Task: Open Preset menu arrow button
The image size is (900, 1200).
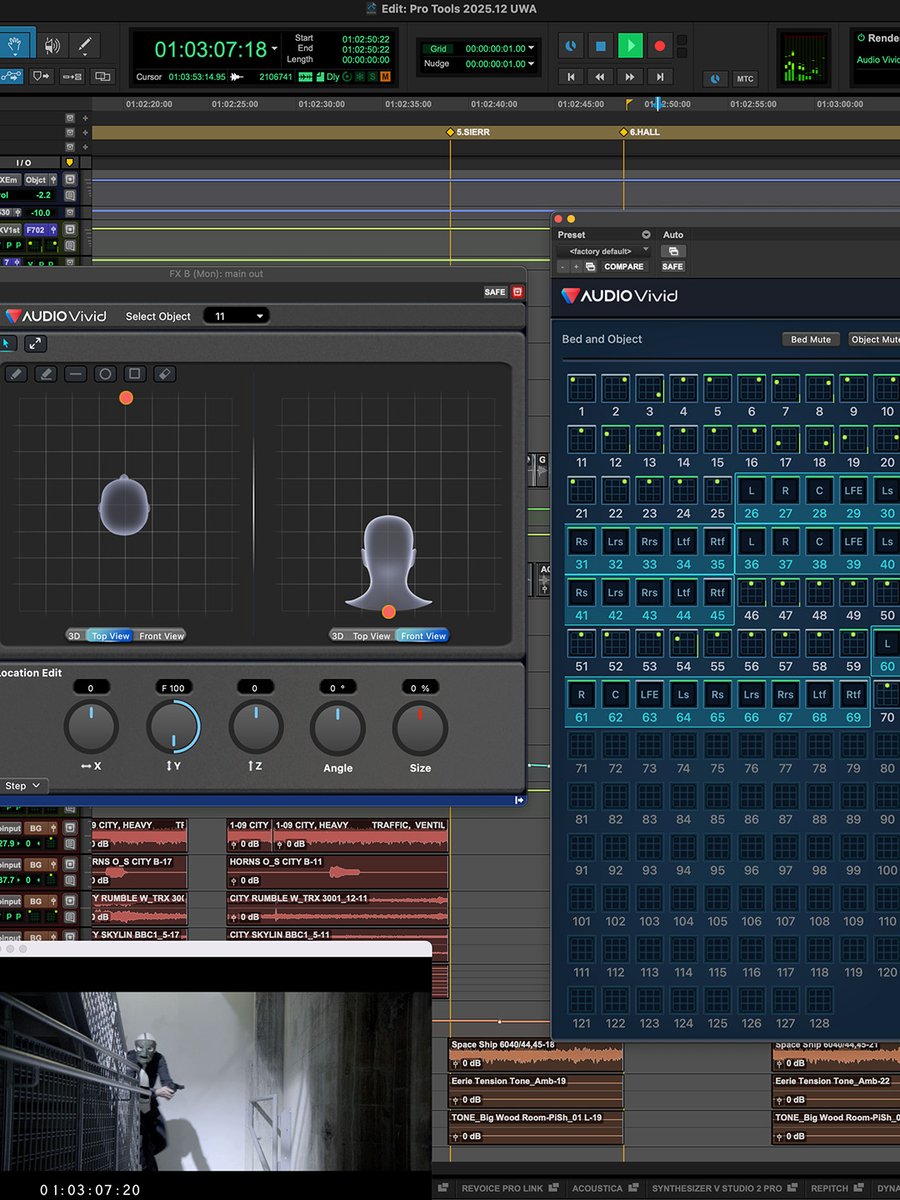Action: point(646,235)
